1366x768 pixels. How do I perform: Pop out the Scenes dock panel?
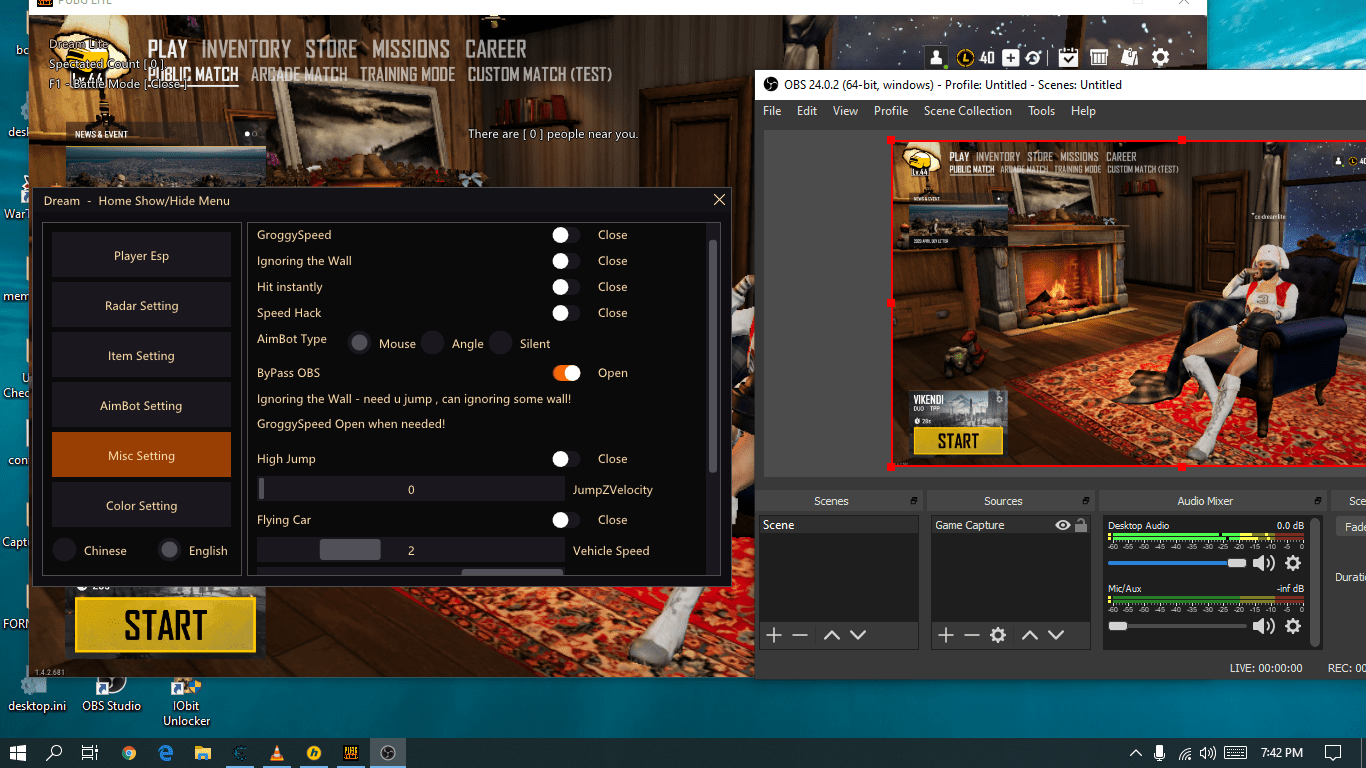(913, 501)
